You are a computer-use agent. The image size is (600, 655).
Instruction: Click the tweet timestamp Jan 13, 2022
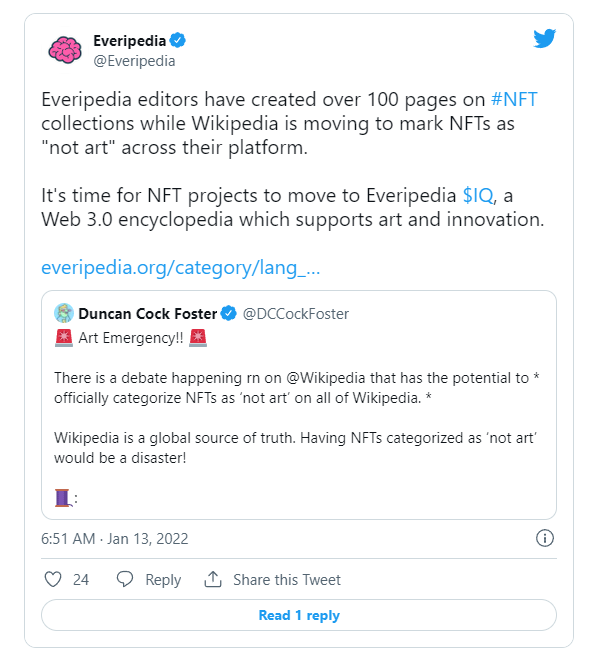point(114,539)
